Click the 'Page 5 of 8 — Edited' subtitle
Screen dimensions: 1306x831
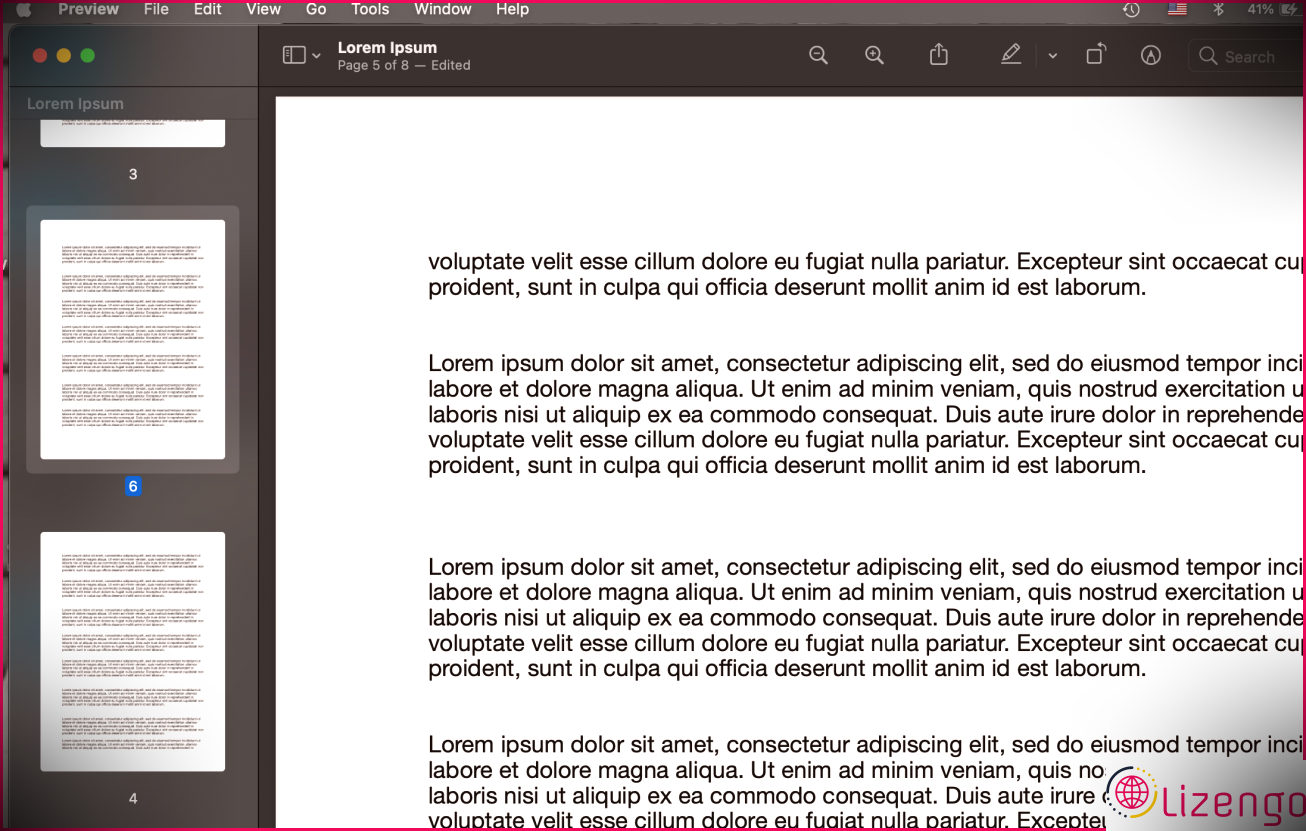tap(404, 65)
